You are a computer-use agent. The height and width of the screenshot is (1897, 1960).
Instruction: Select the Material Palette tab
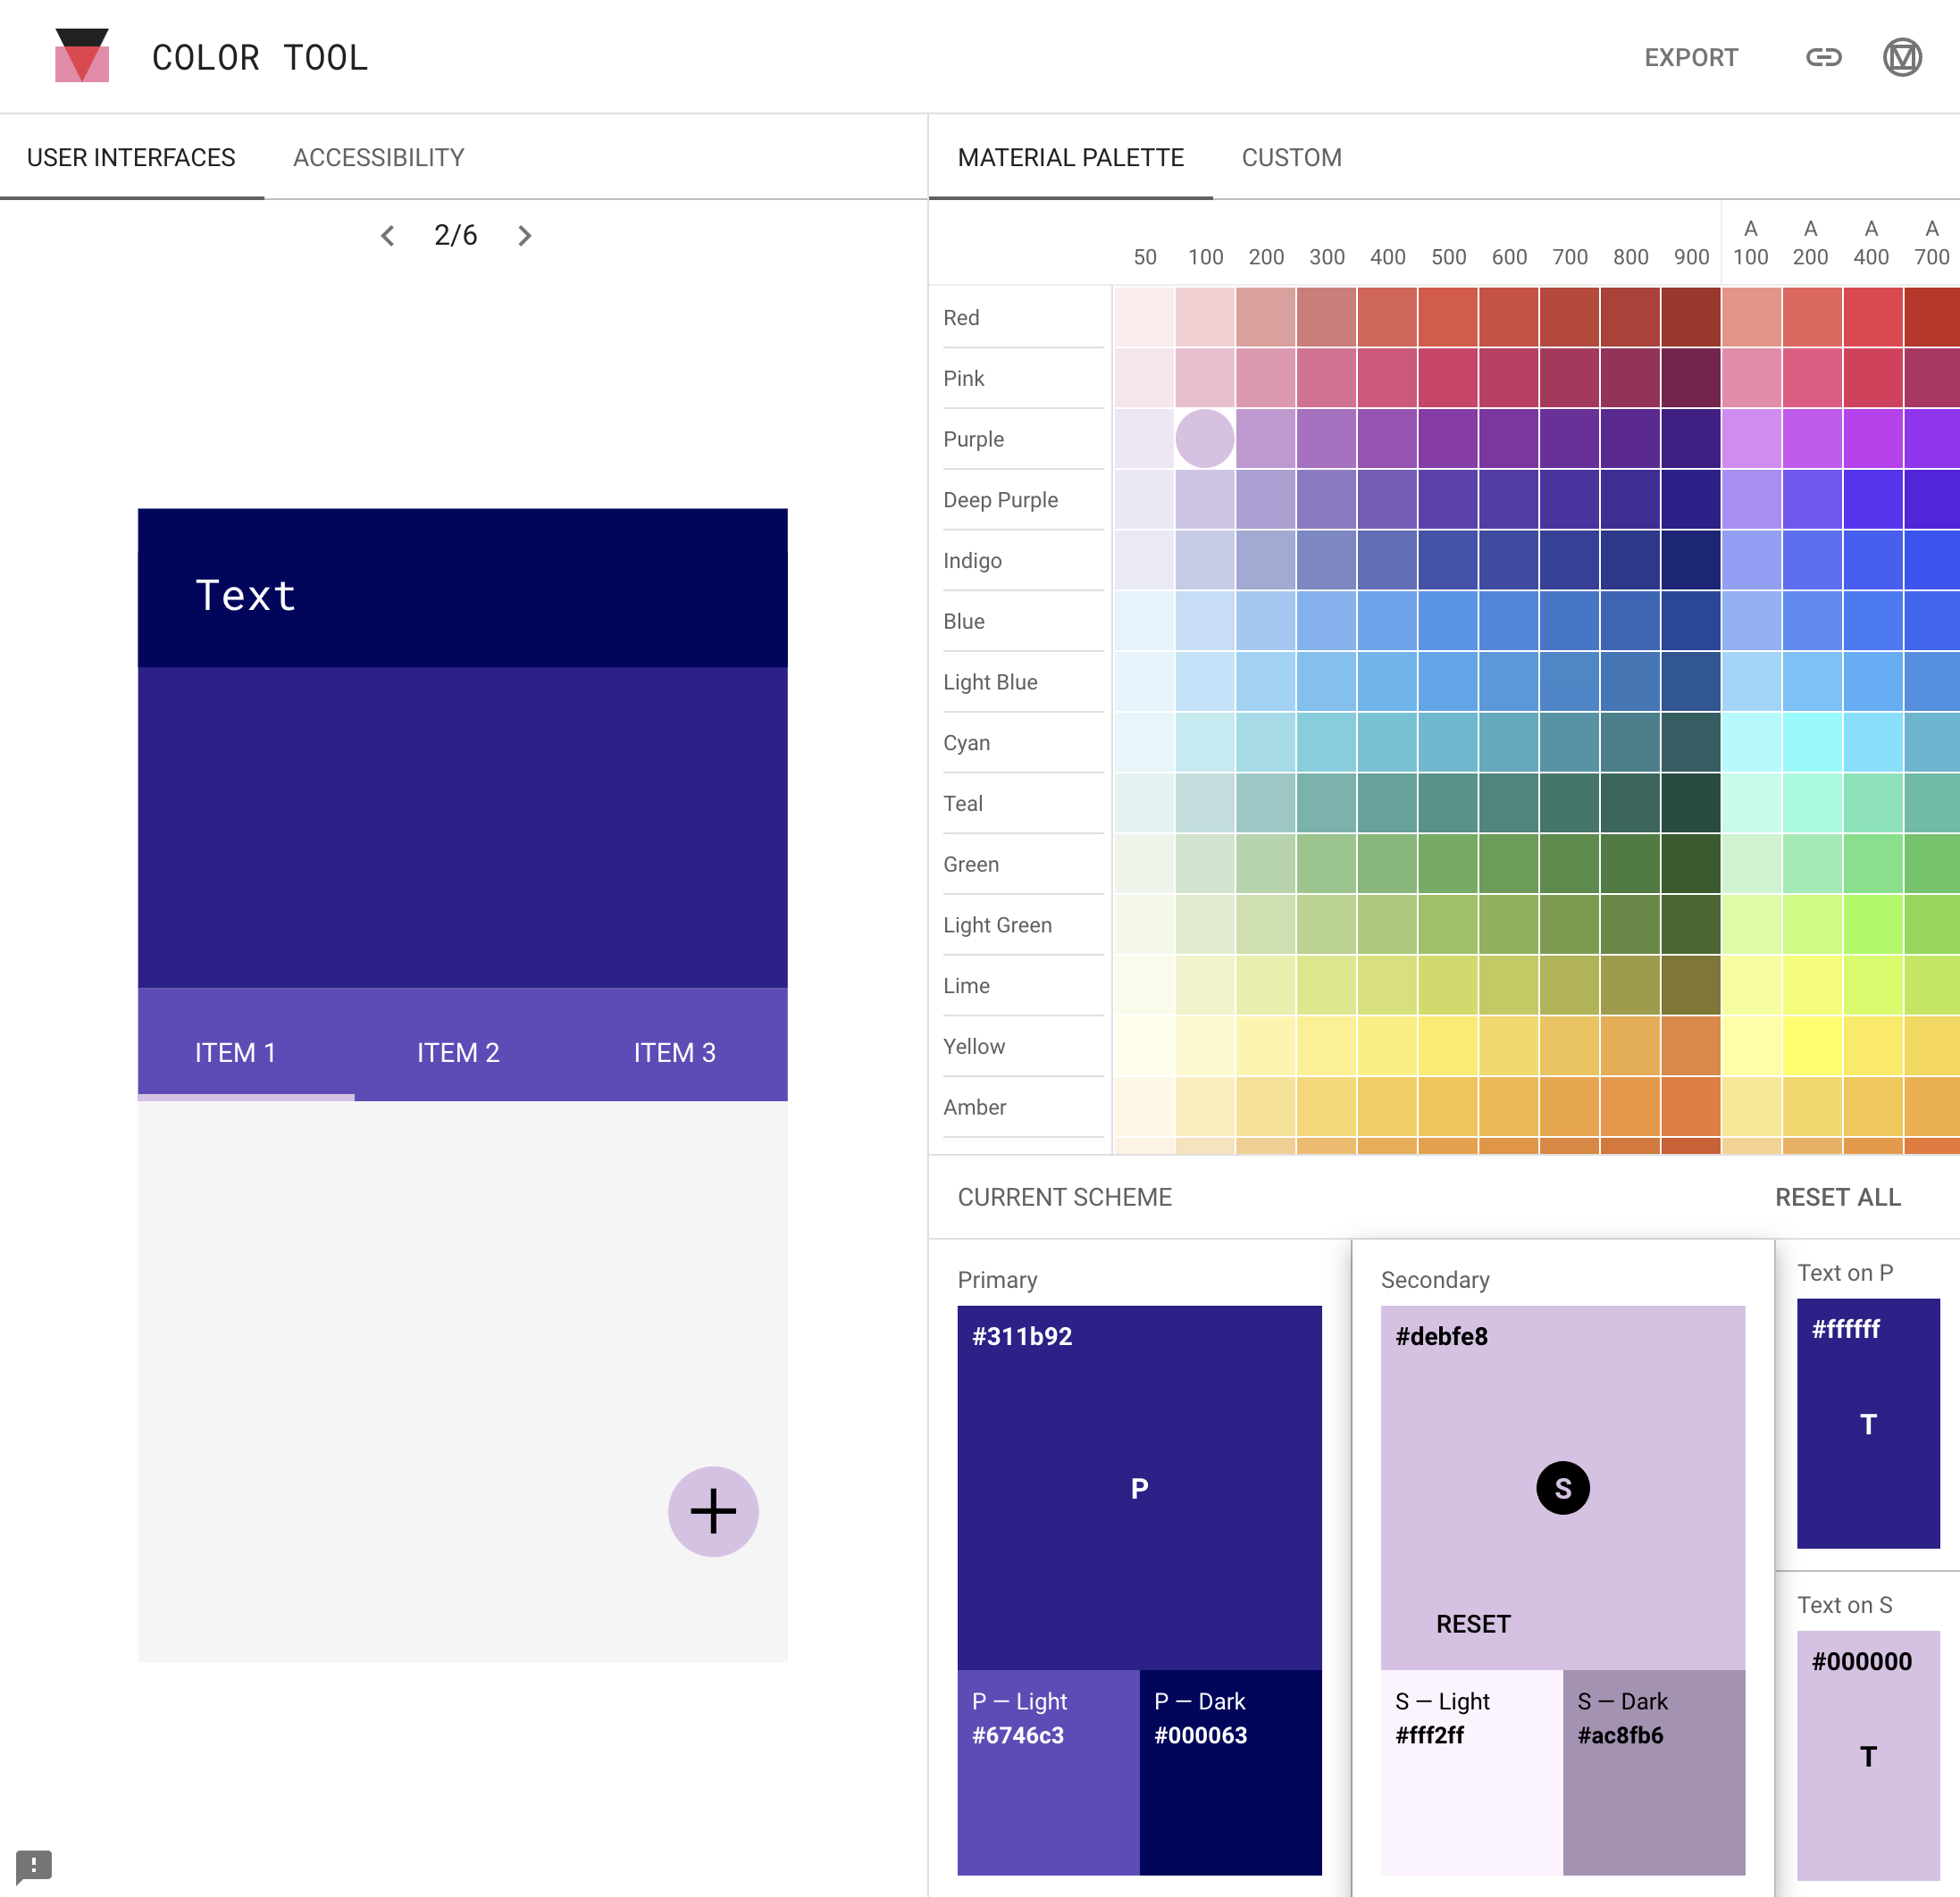1070,157
